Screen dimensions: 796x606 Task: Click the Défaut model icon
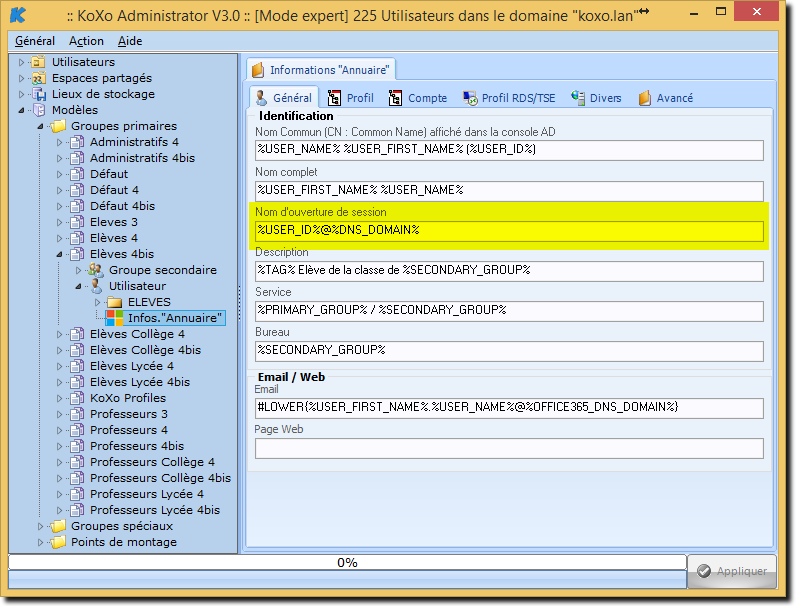[77, 174]
